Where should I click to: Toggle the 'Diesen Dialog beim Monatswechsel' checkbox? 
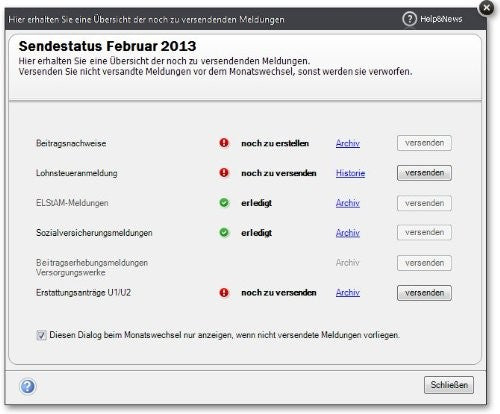click(x=41, y=335)
